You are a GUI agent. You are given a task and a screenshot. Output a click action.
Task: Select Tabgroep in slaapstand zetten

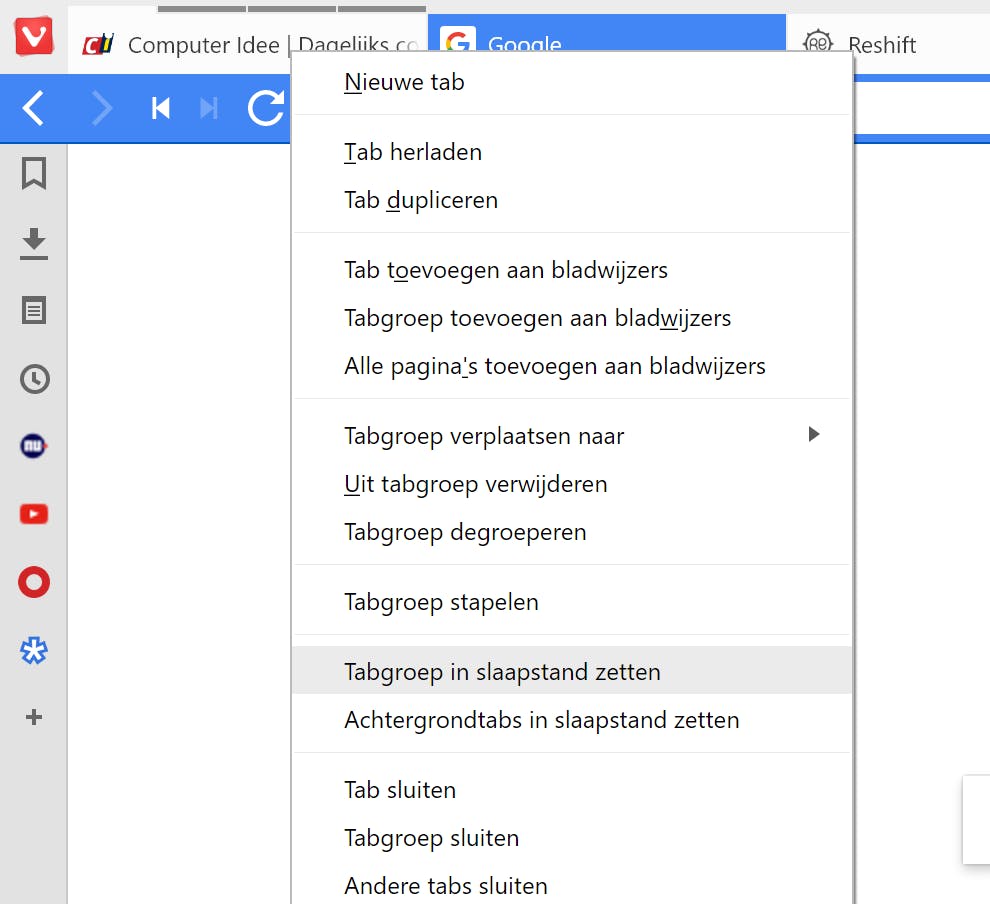click(501, 671)
